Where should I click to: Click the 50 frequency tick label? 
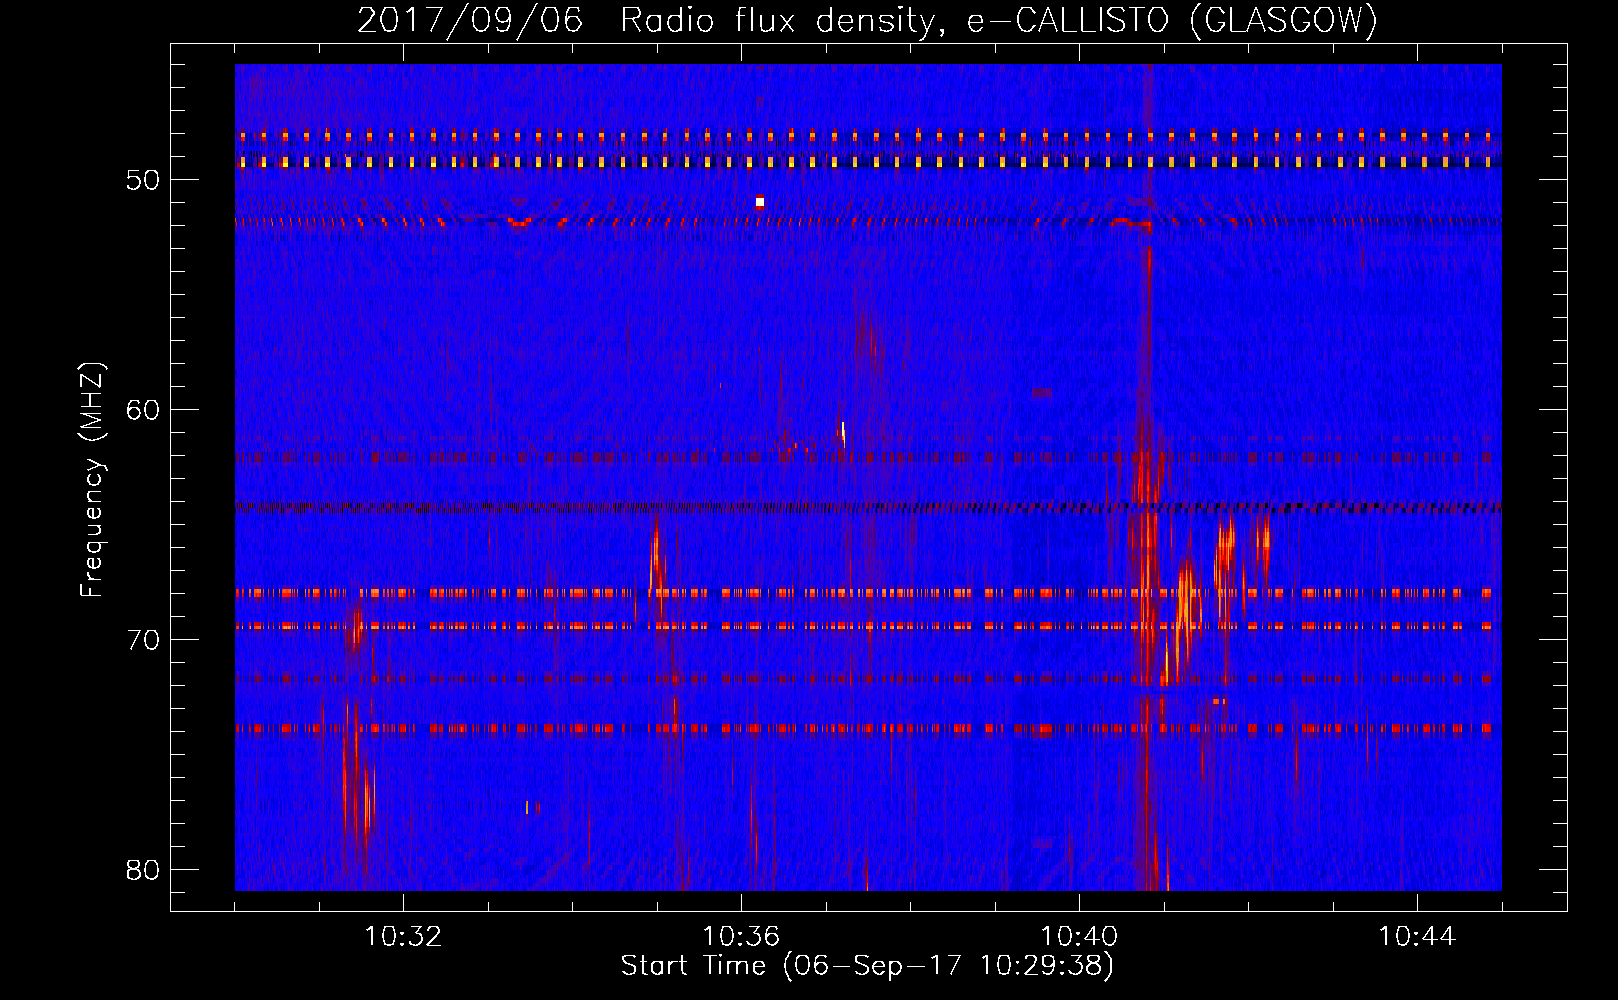pyautogui.click(x=143, y=180)
